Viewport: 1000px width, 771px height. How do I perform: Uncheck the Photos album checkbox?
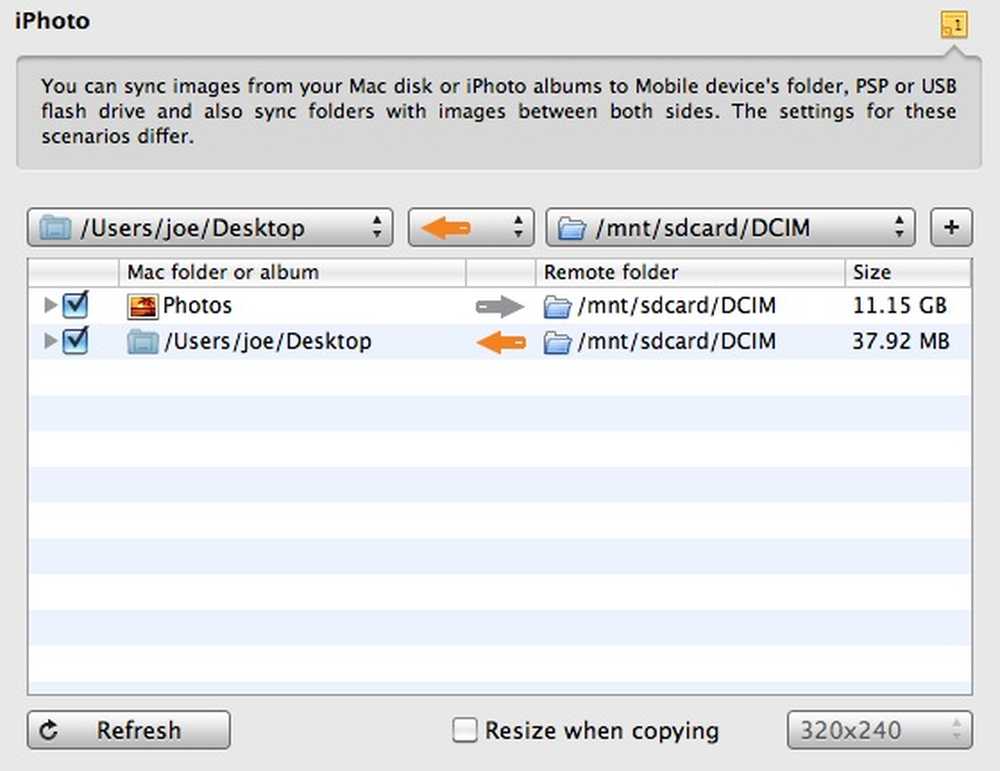tap(75, 305)
